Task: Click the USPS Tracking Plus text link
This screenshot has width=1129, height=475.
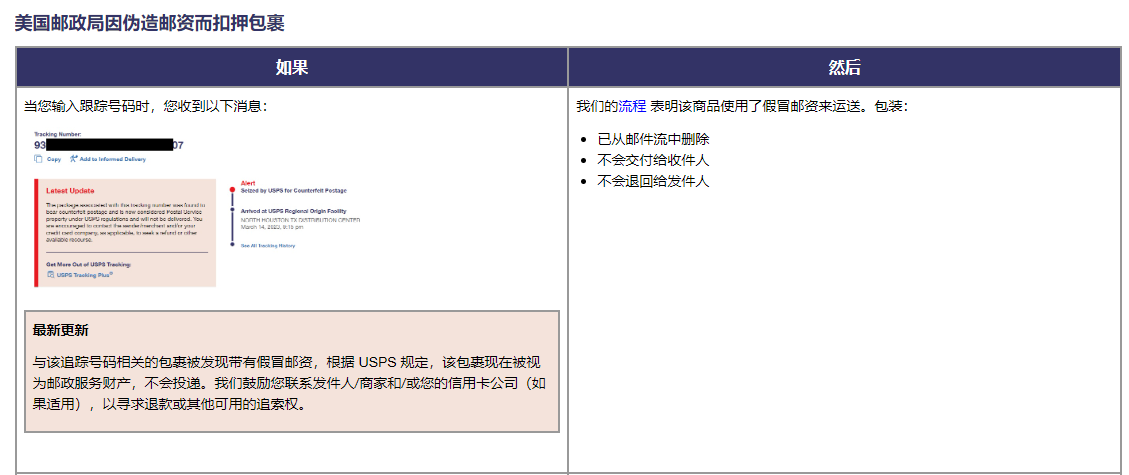Action: [84, 274]
